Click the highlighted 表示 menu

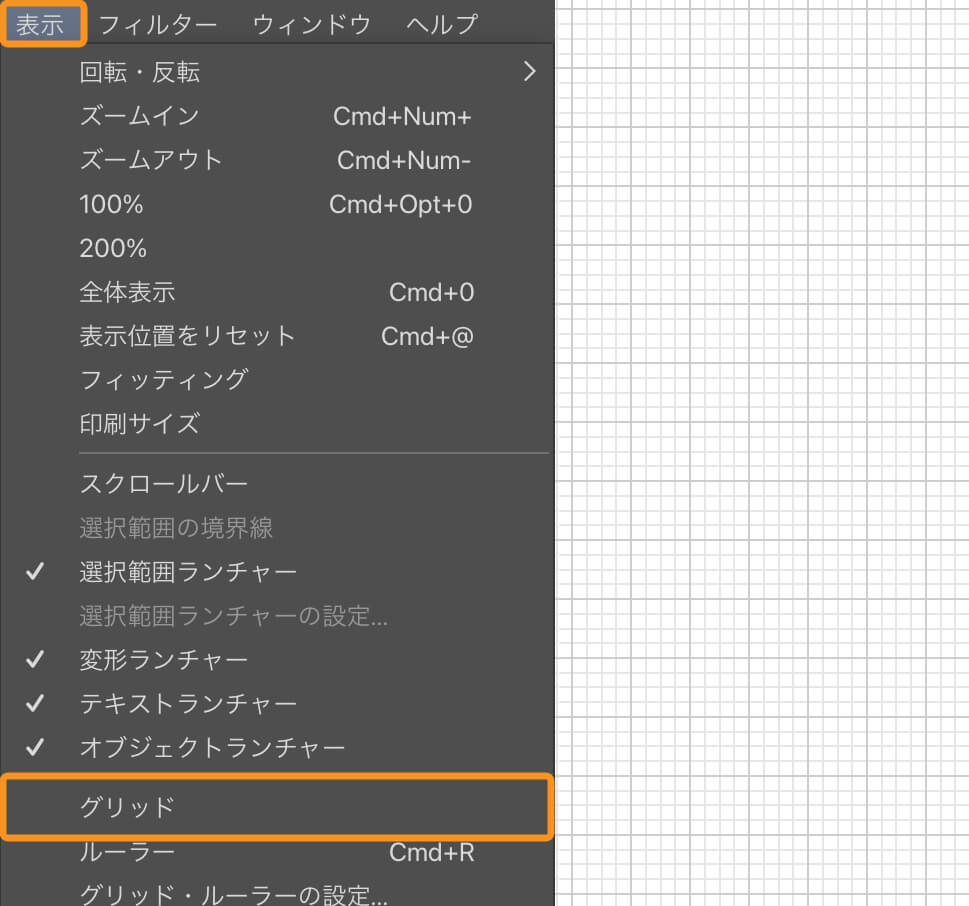43,23
